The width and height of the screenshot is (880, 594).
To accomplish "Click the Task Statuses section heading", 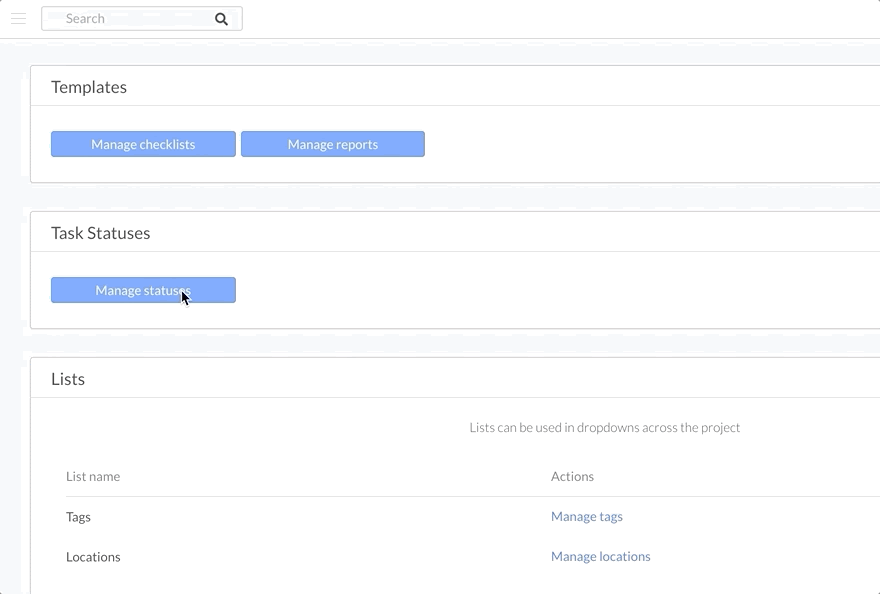I will [100, 233].
